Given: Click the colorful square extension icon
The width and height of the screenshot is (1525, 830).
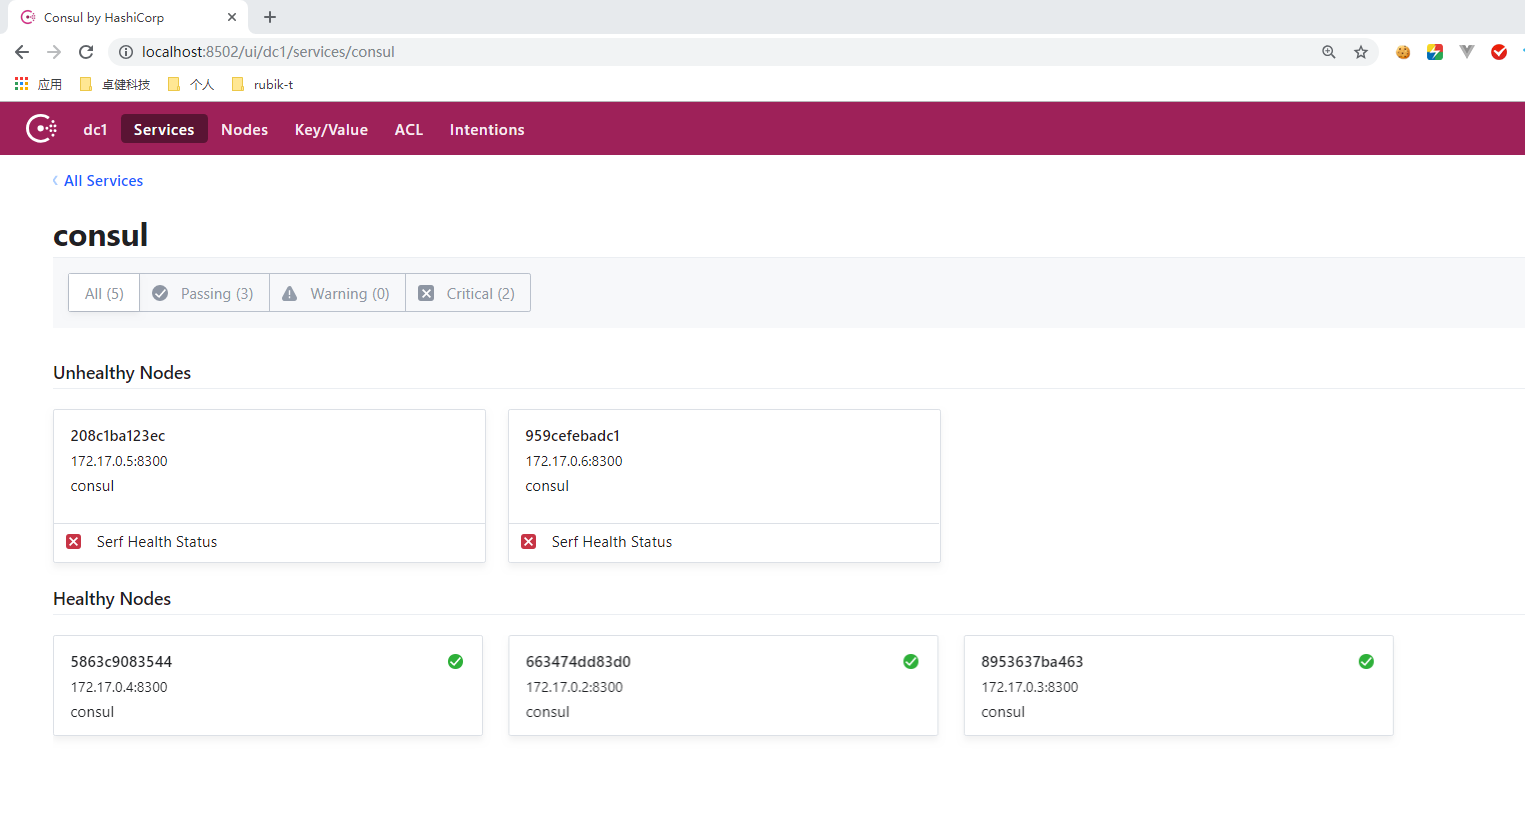Looking at the screenshot, I should coord(1435,52).
